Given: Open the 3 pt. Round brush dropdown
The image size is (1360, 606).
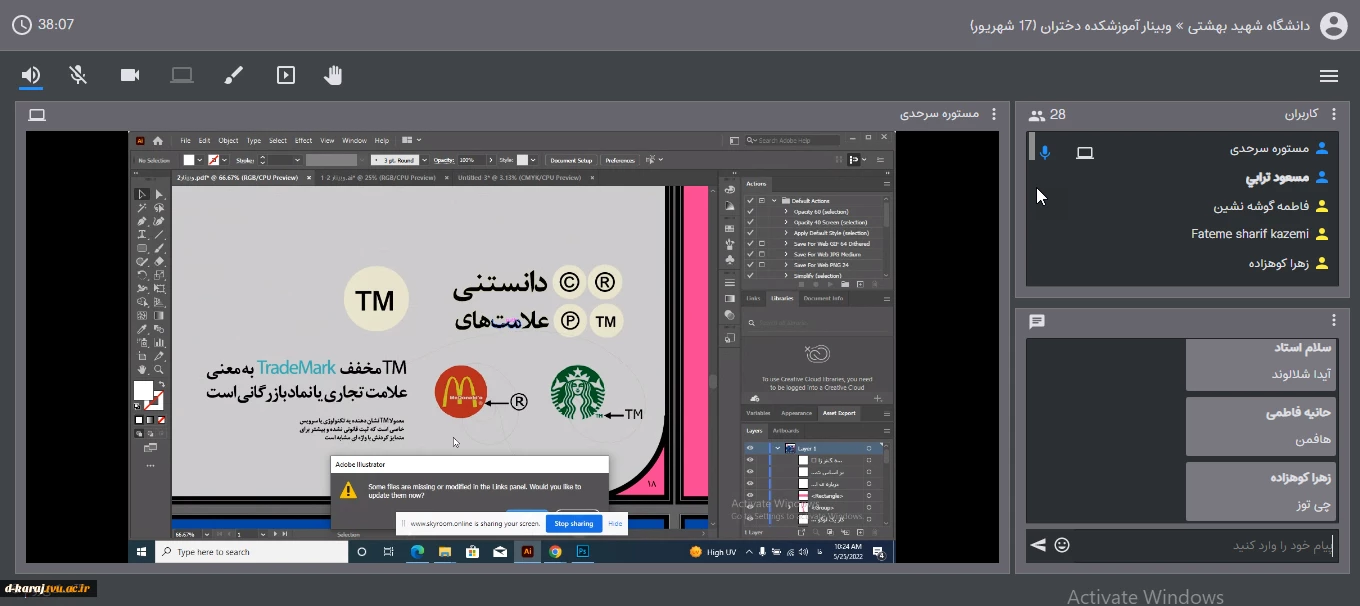Looking at the screenshot, I should pyautogui.click(x=424, y=160).
